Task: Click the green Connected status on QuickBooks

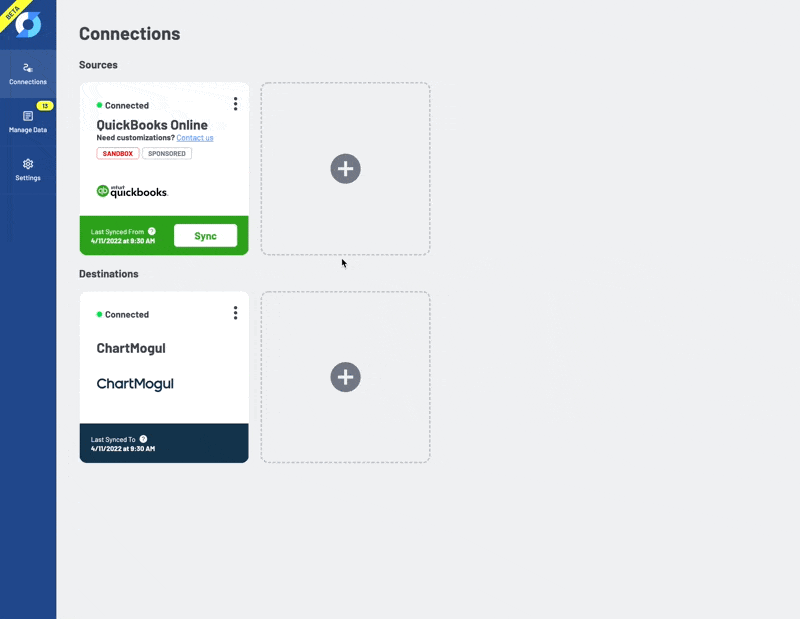Action: pyautogui.click(x=123, y=106)
